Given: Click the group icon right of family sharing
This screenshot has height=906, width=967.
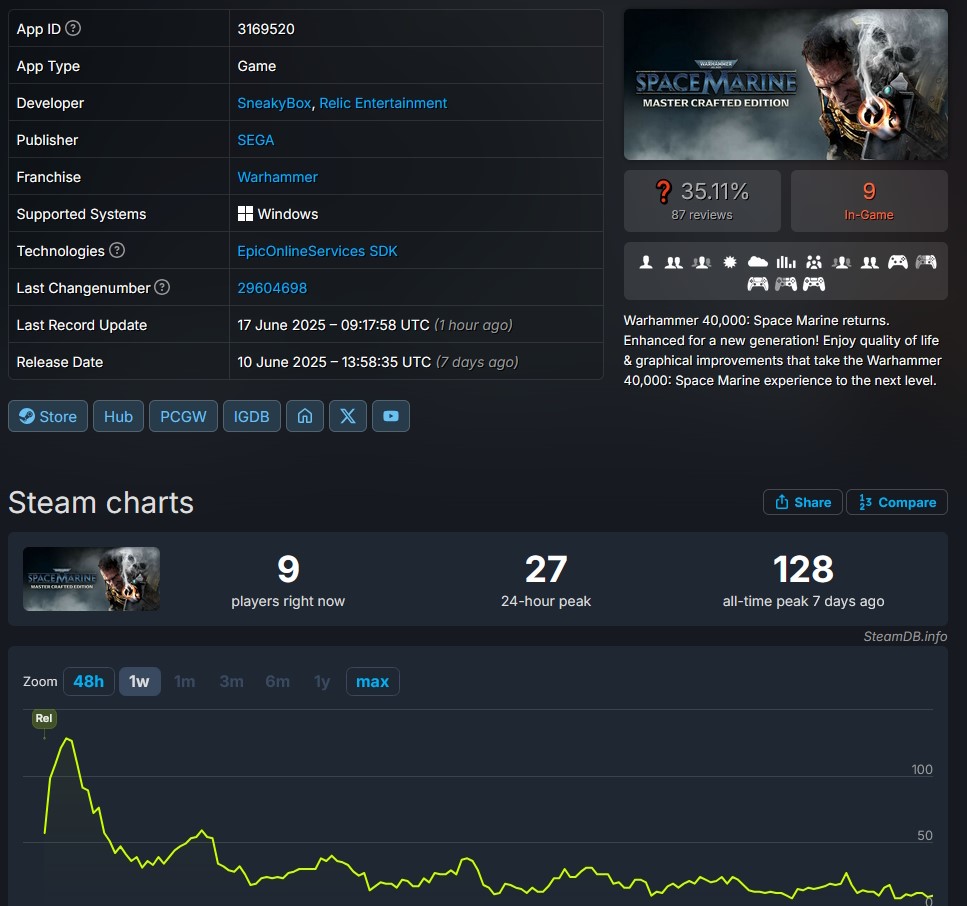Looking at the screenshot, I should tap(841, 262).
